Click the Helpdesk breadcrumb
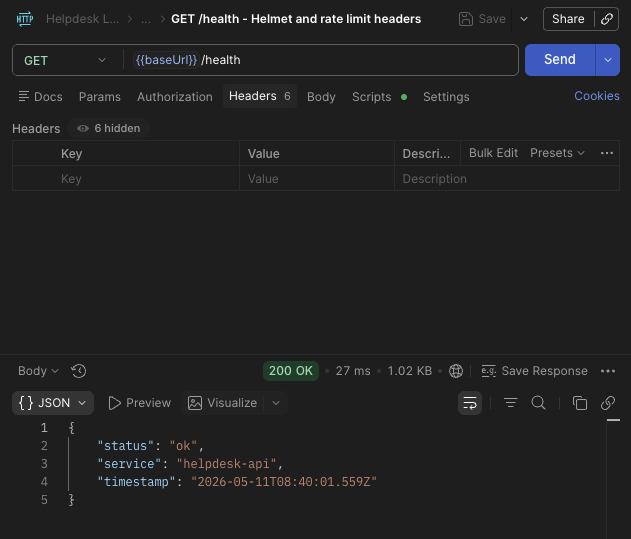 82,19
